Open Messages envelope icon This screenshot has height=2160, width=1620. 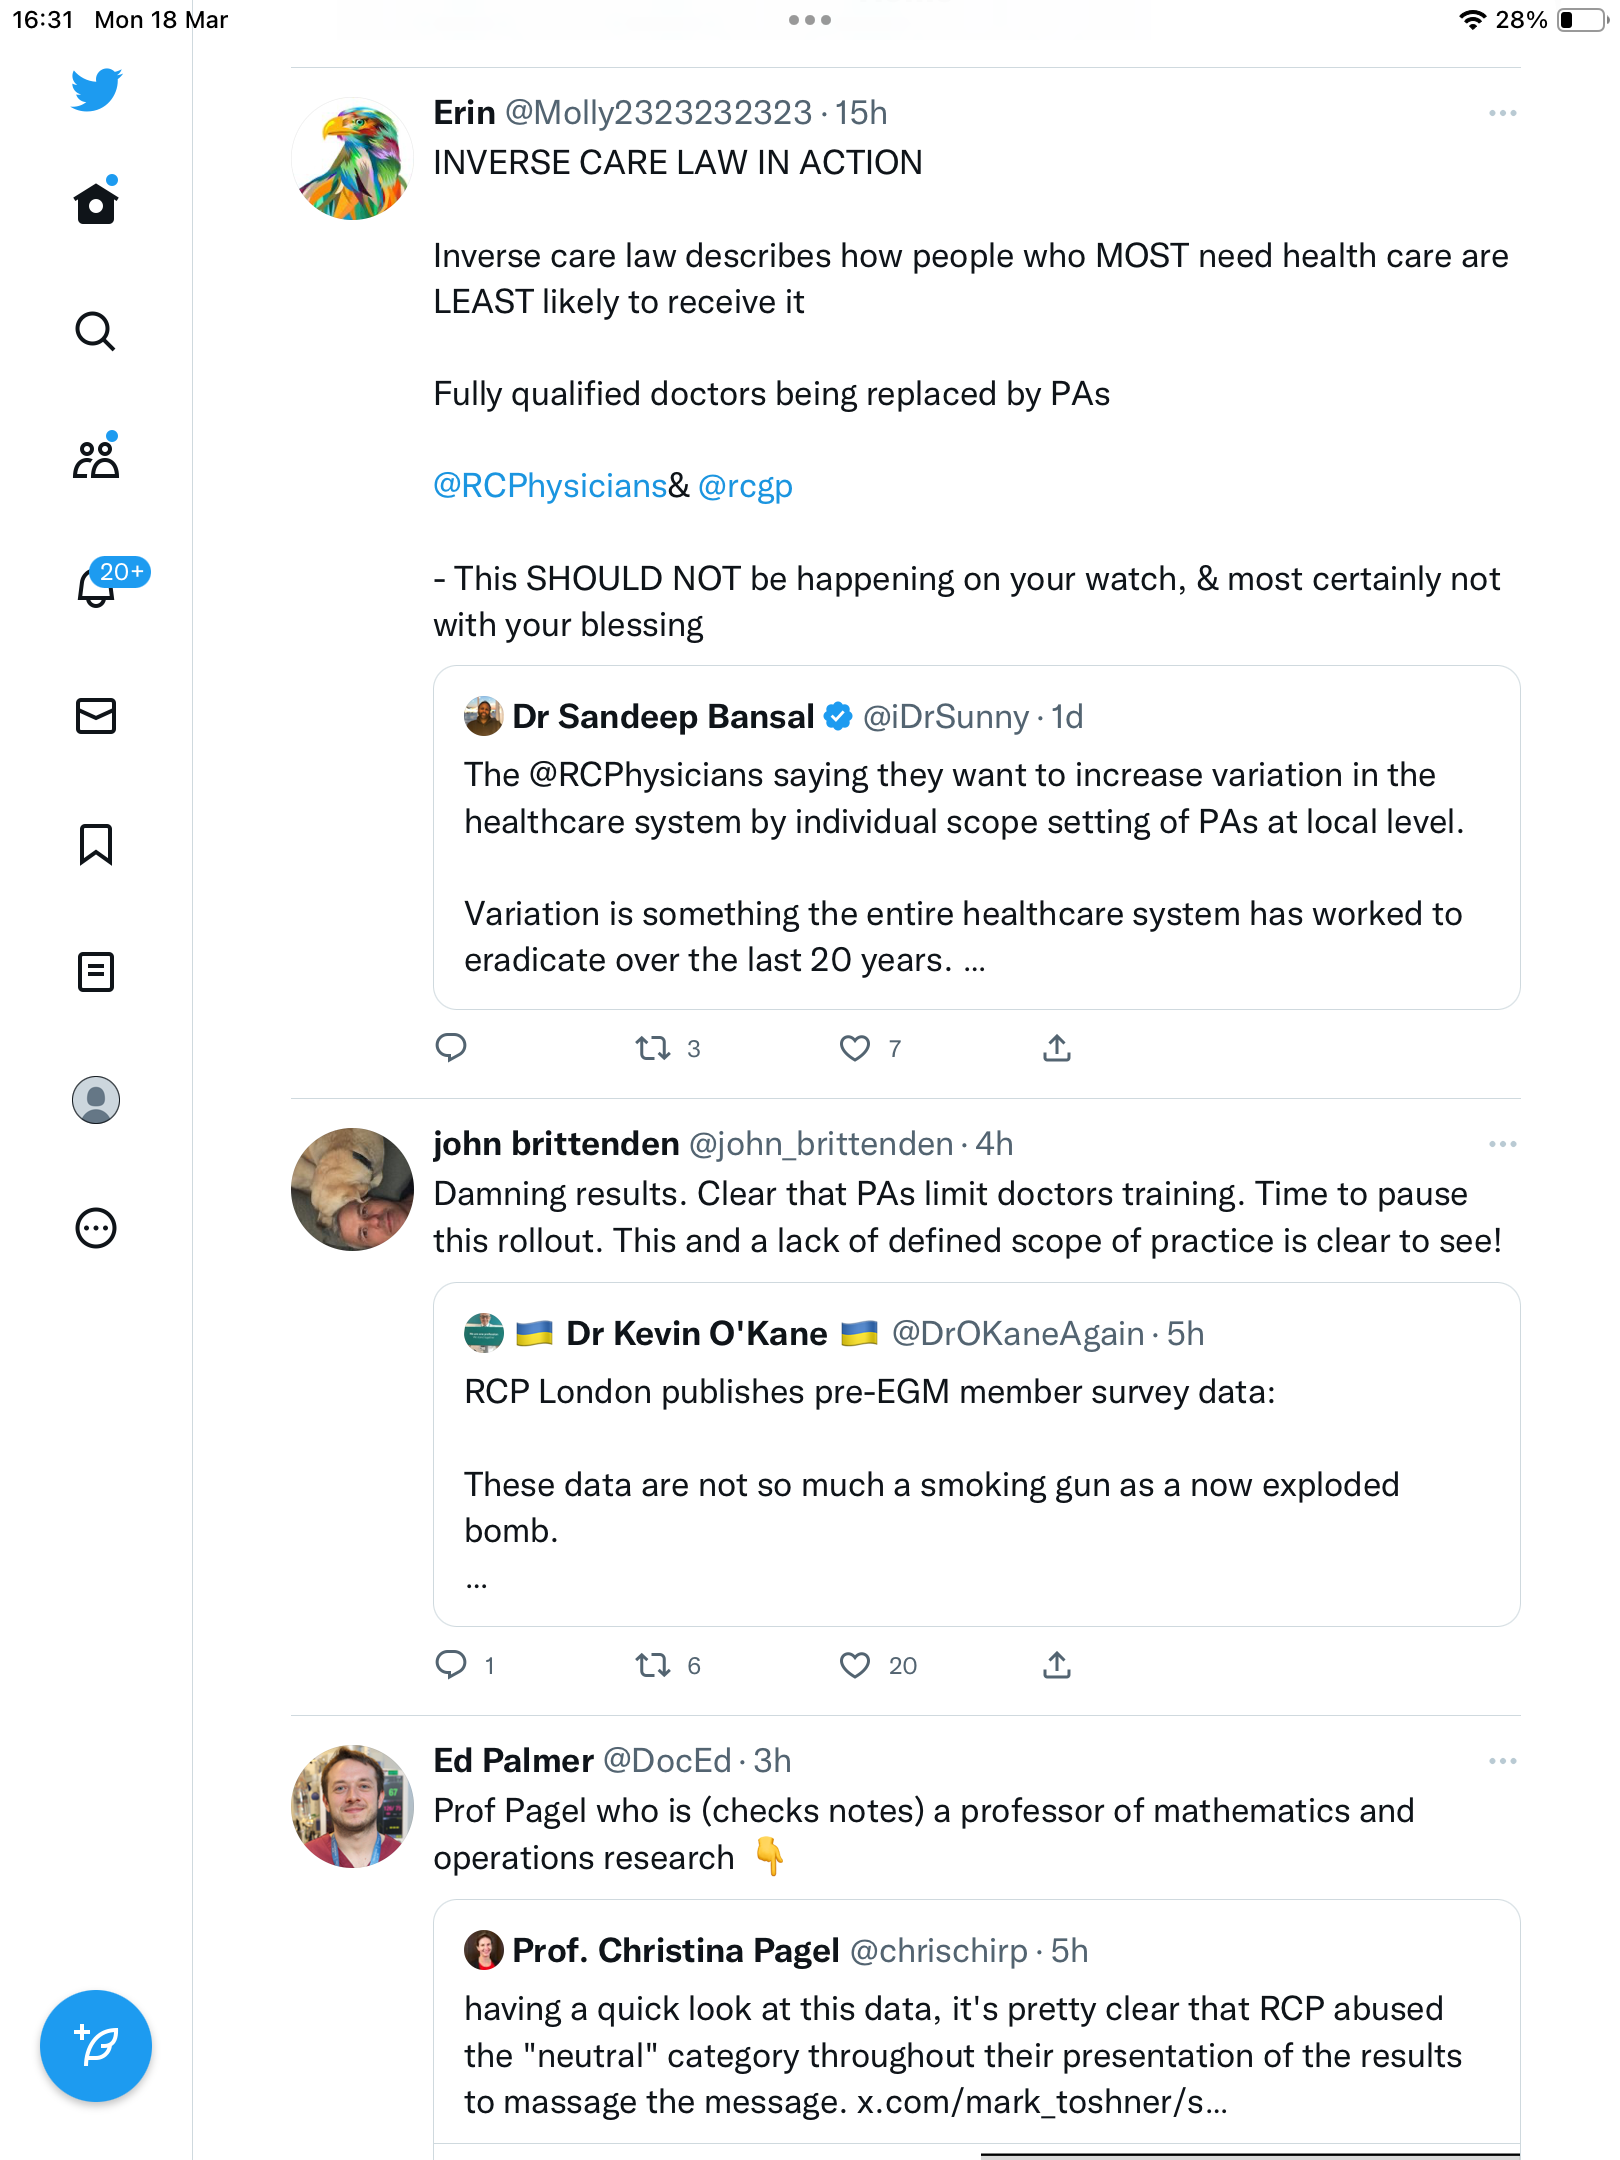point(96,716)
